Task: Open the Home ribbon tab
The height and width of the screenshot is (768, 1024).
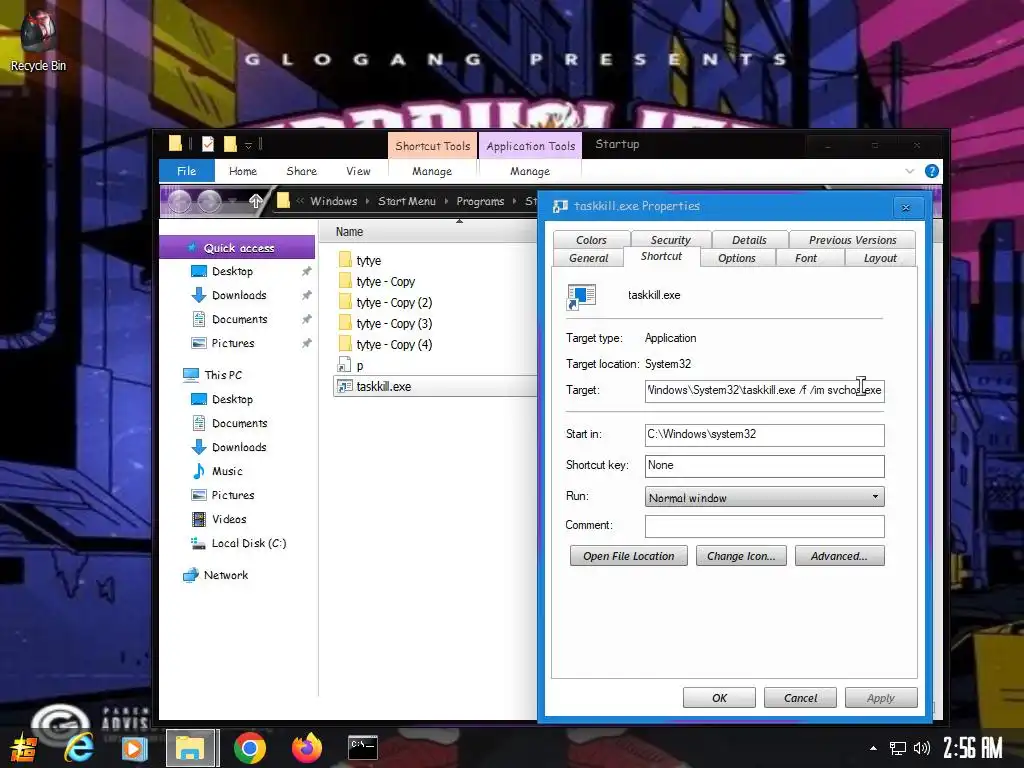Action: point(243,171)
